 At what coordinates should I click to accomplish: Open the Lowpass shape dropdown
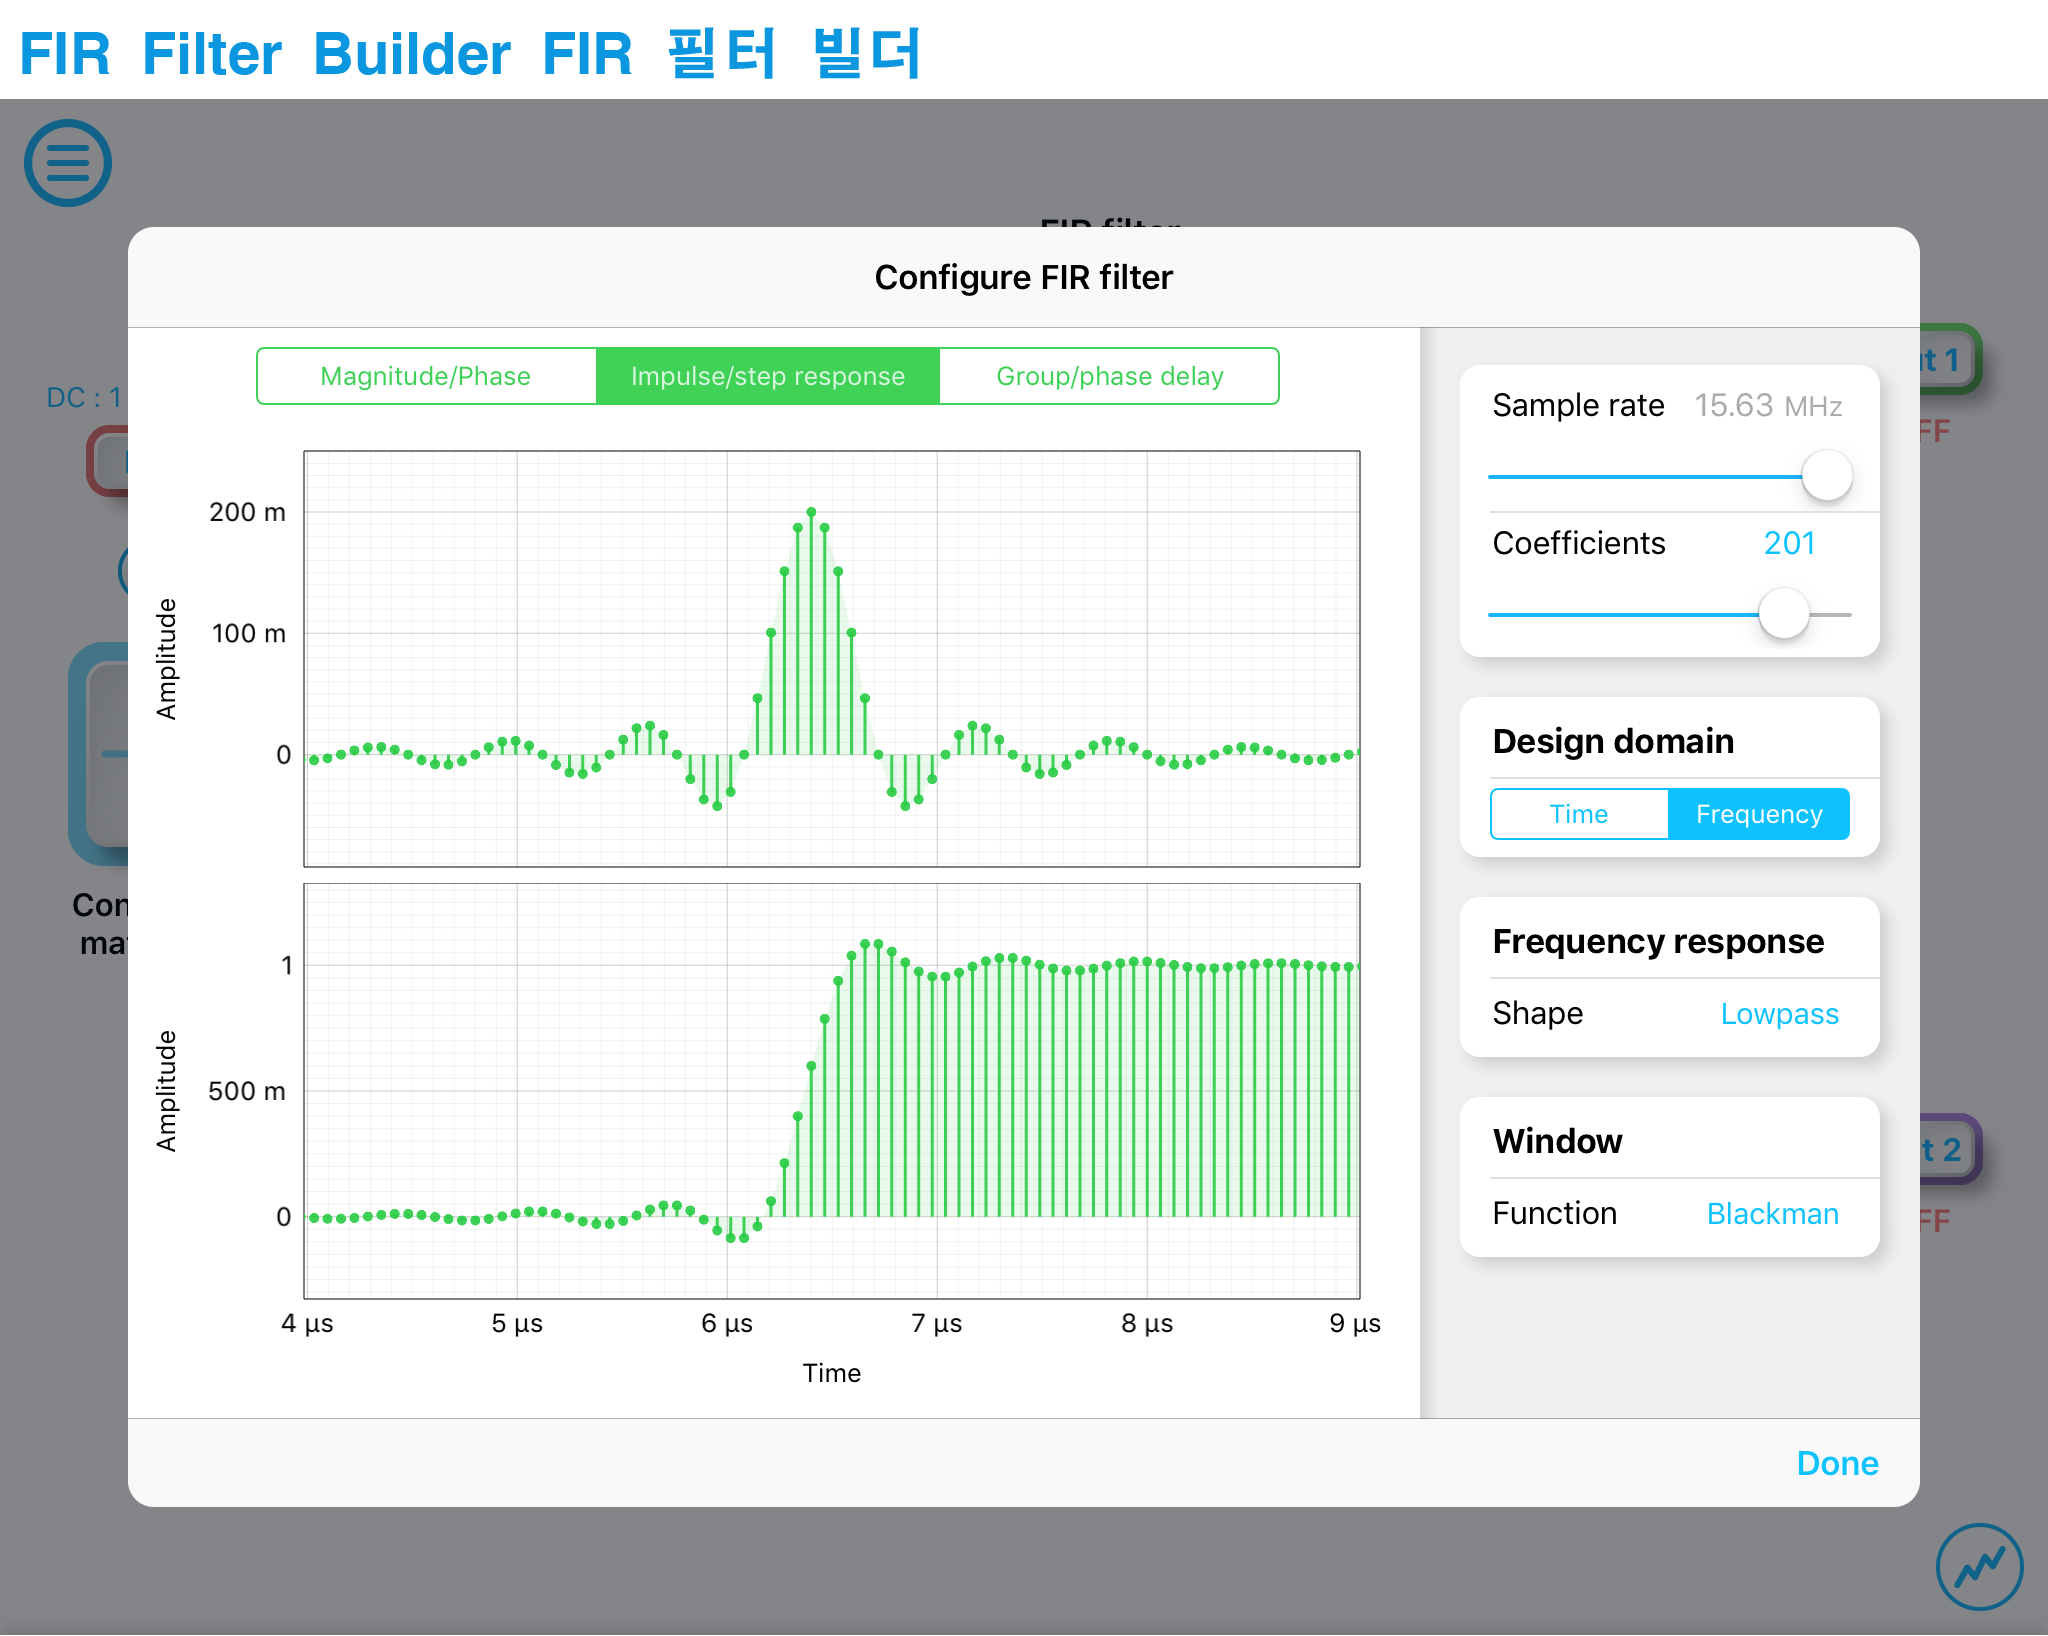click(x=1778, y=1013)
